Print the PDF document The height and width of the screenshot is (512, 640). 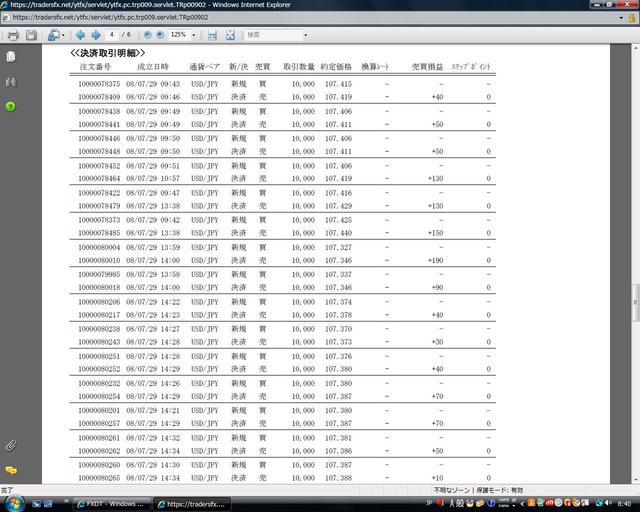click(13, 35)
